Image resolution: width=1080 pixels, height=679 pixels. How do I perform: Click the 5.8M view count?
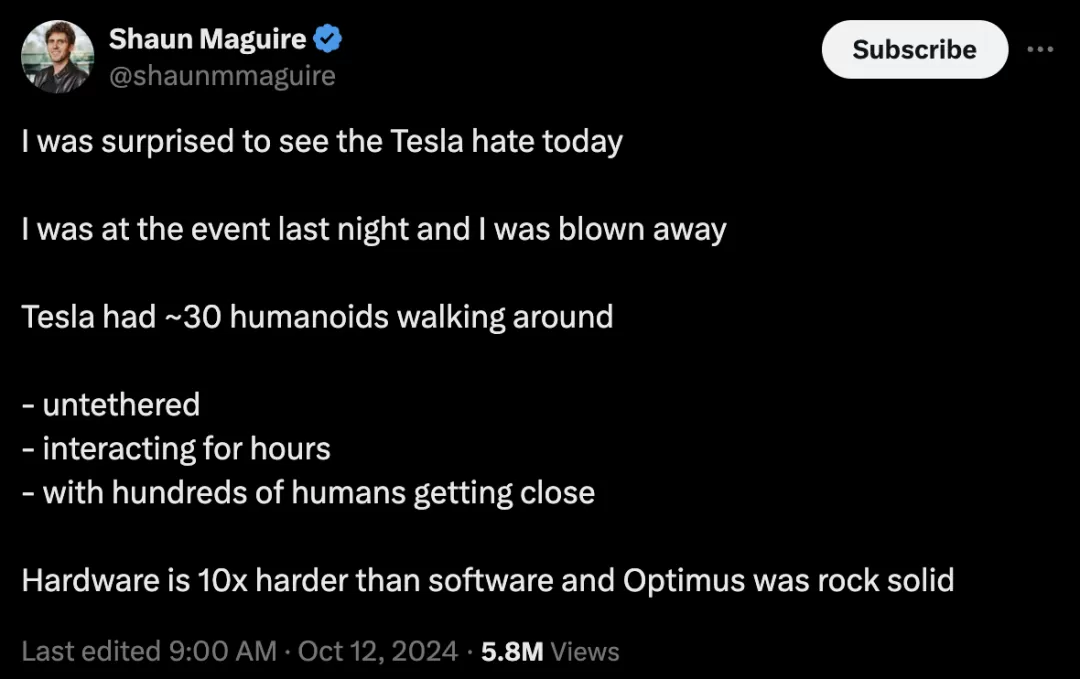click(x=512, y=652)
